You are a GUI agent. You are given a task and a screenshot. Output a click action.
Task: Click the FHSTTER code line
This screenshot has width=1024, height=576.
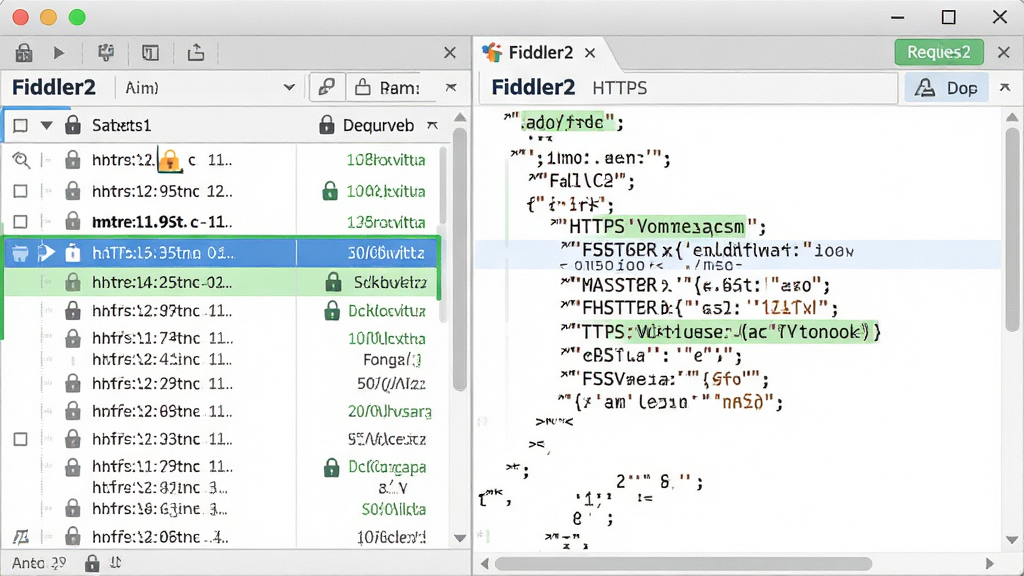699,308
